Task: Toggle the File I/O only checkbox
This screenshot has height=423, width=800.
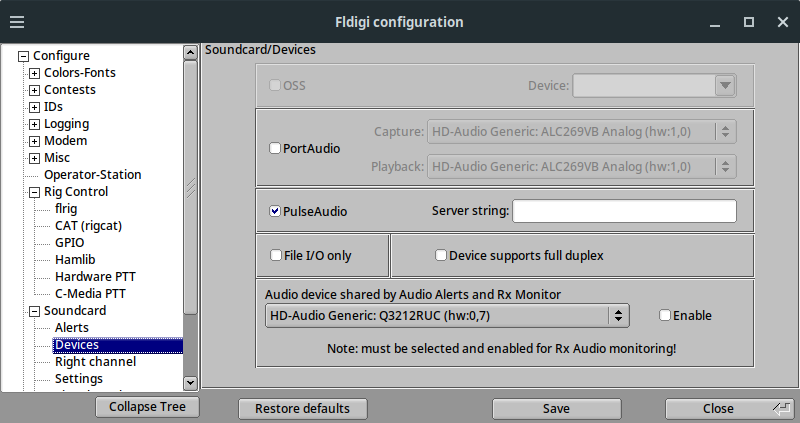Action: coord(275,255)
